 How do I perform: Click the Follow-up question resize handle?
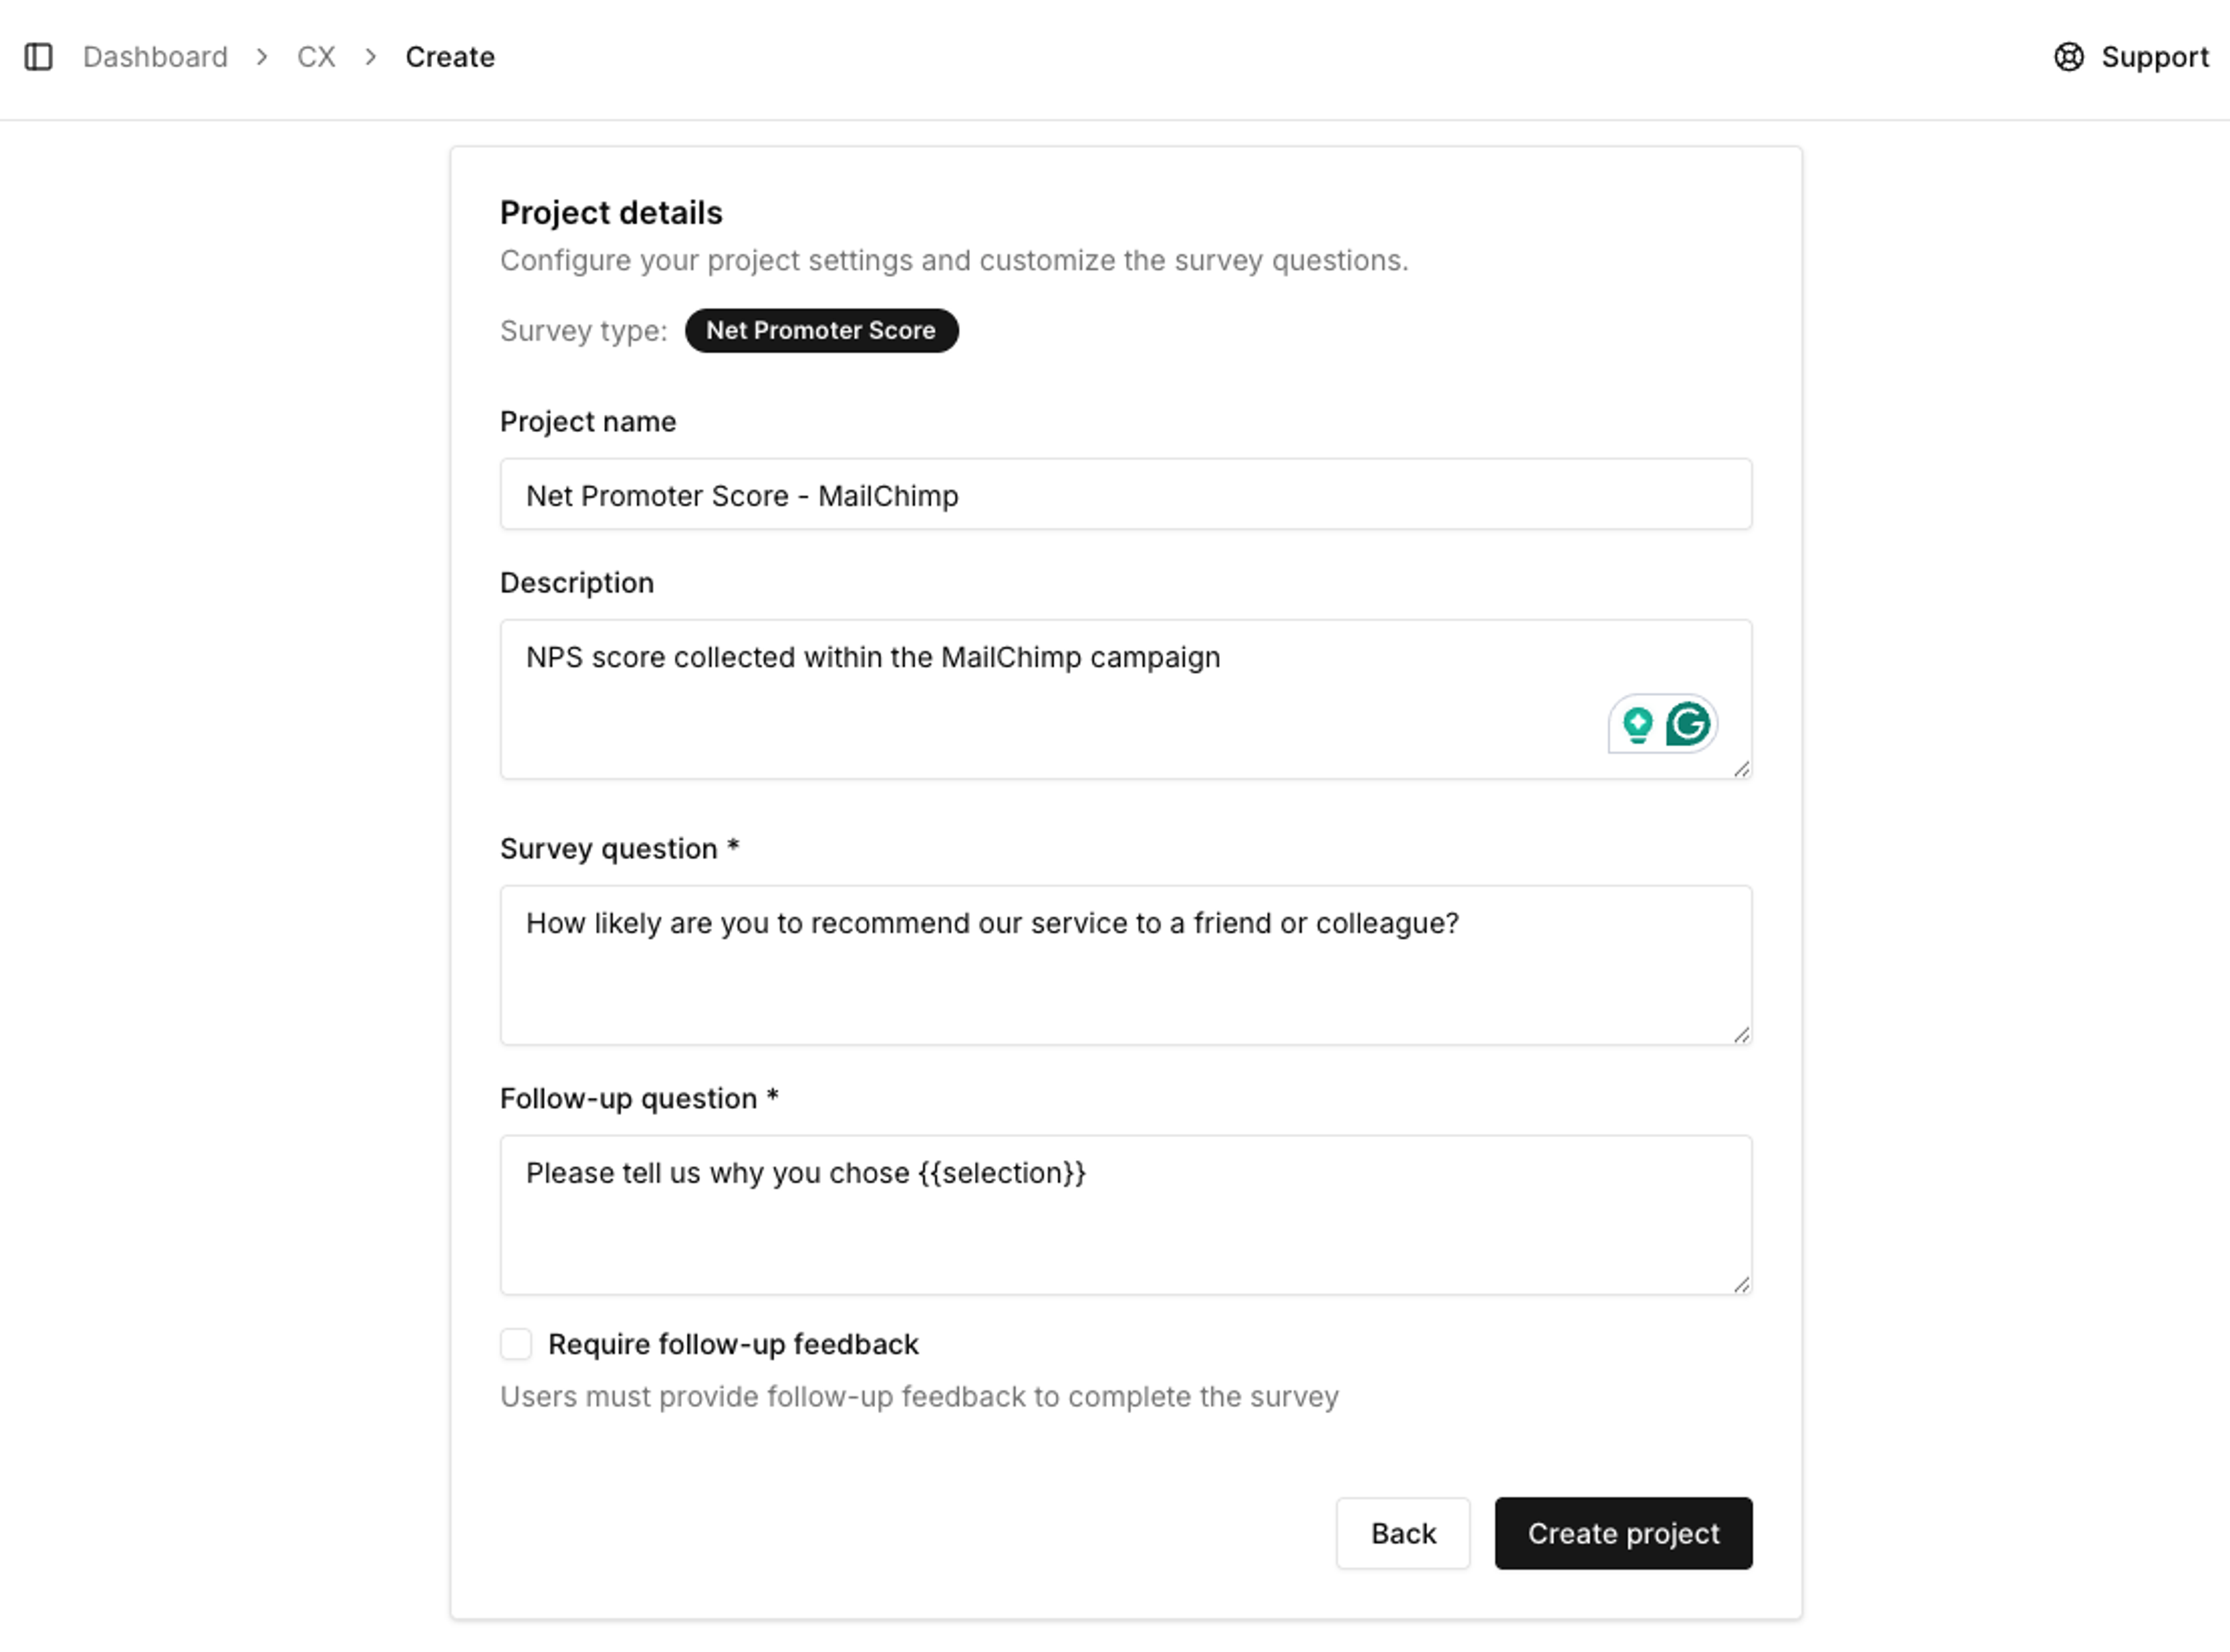click(x=1741, y=1284)
